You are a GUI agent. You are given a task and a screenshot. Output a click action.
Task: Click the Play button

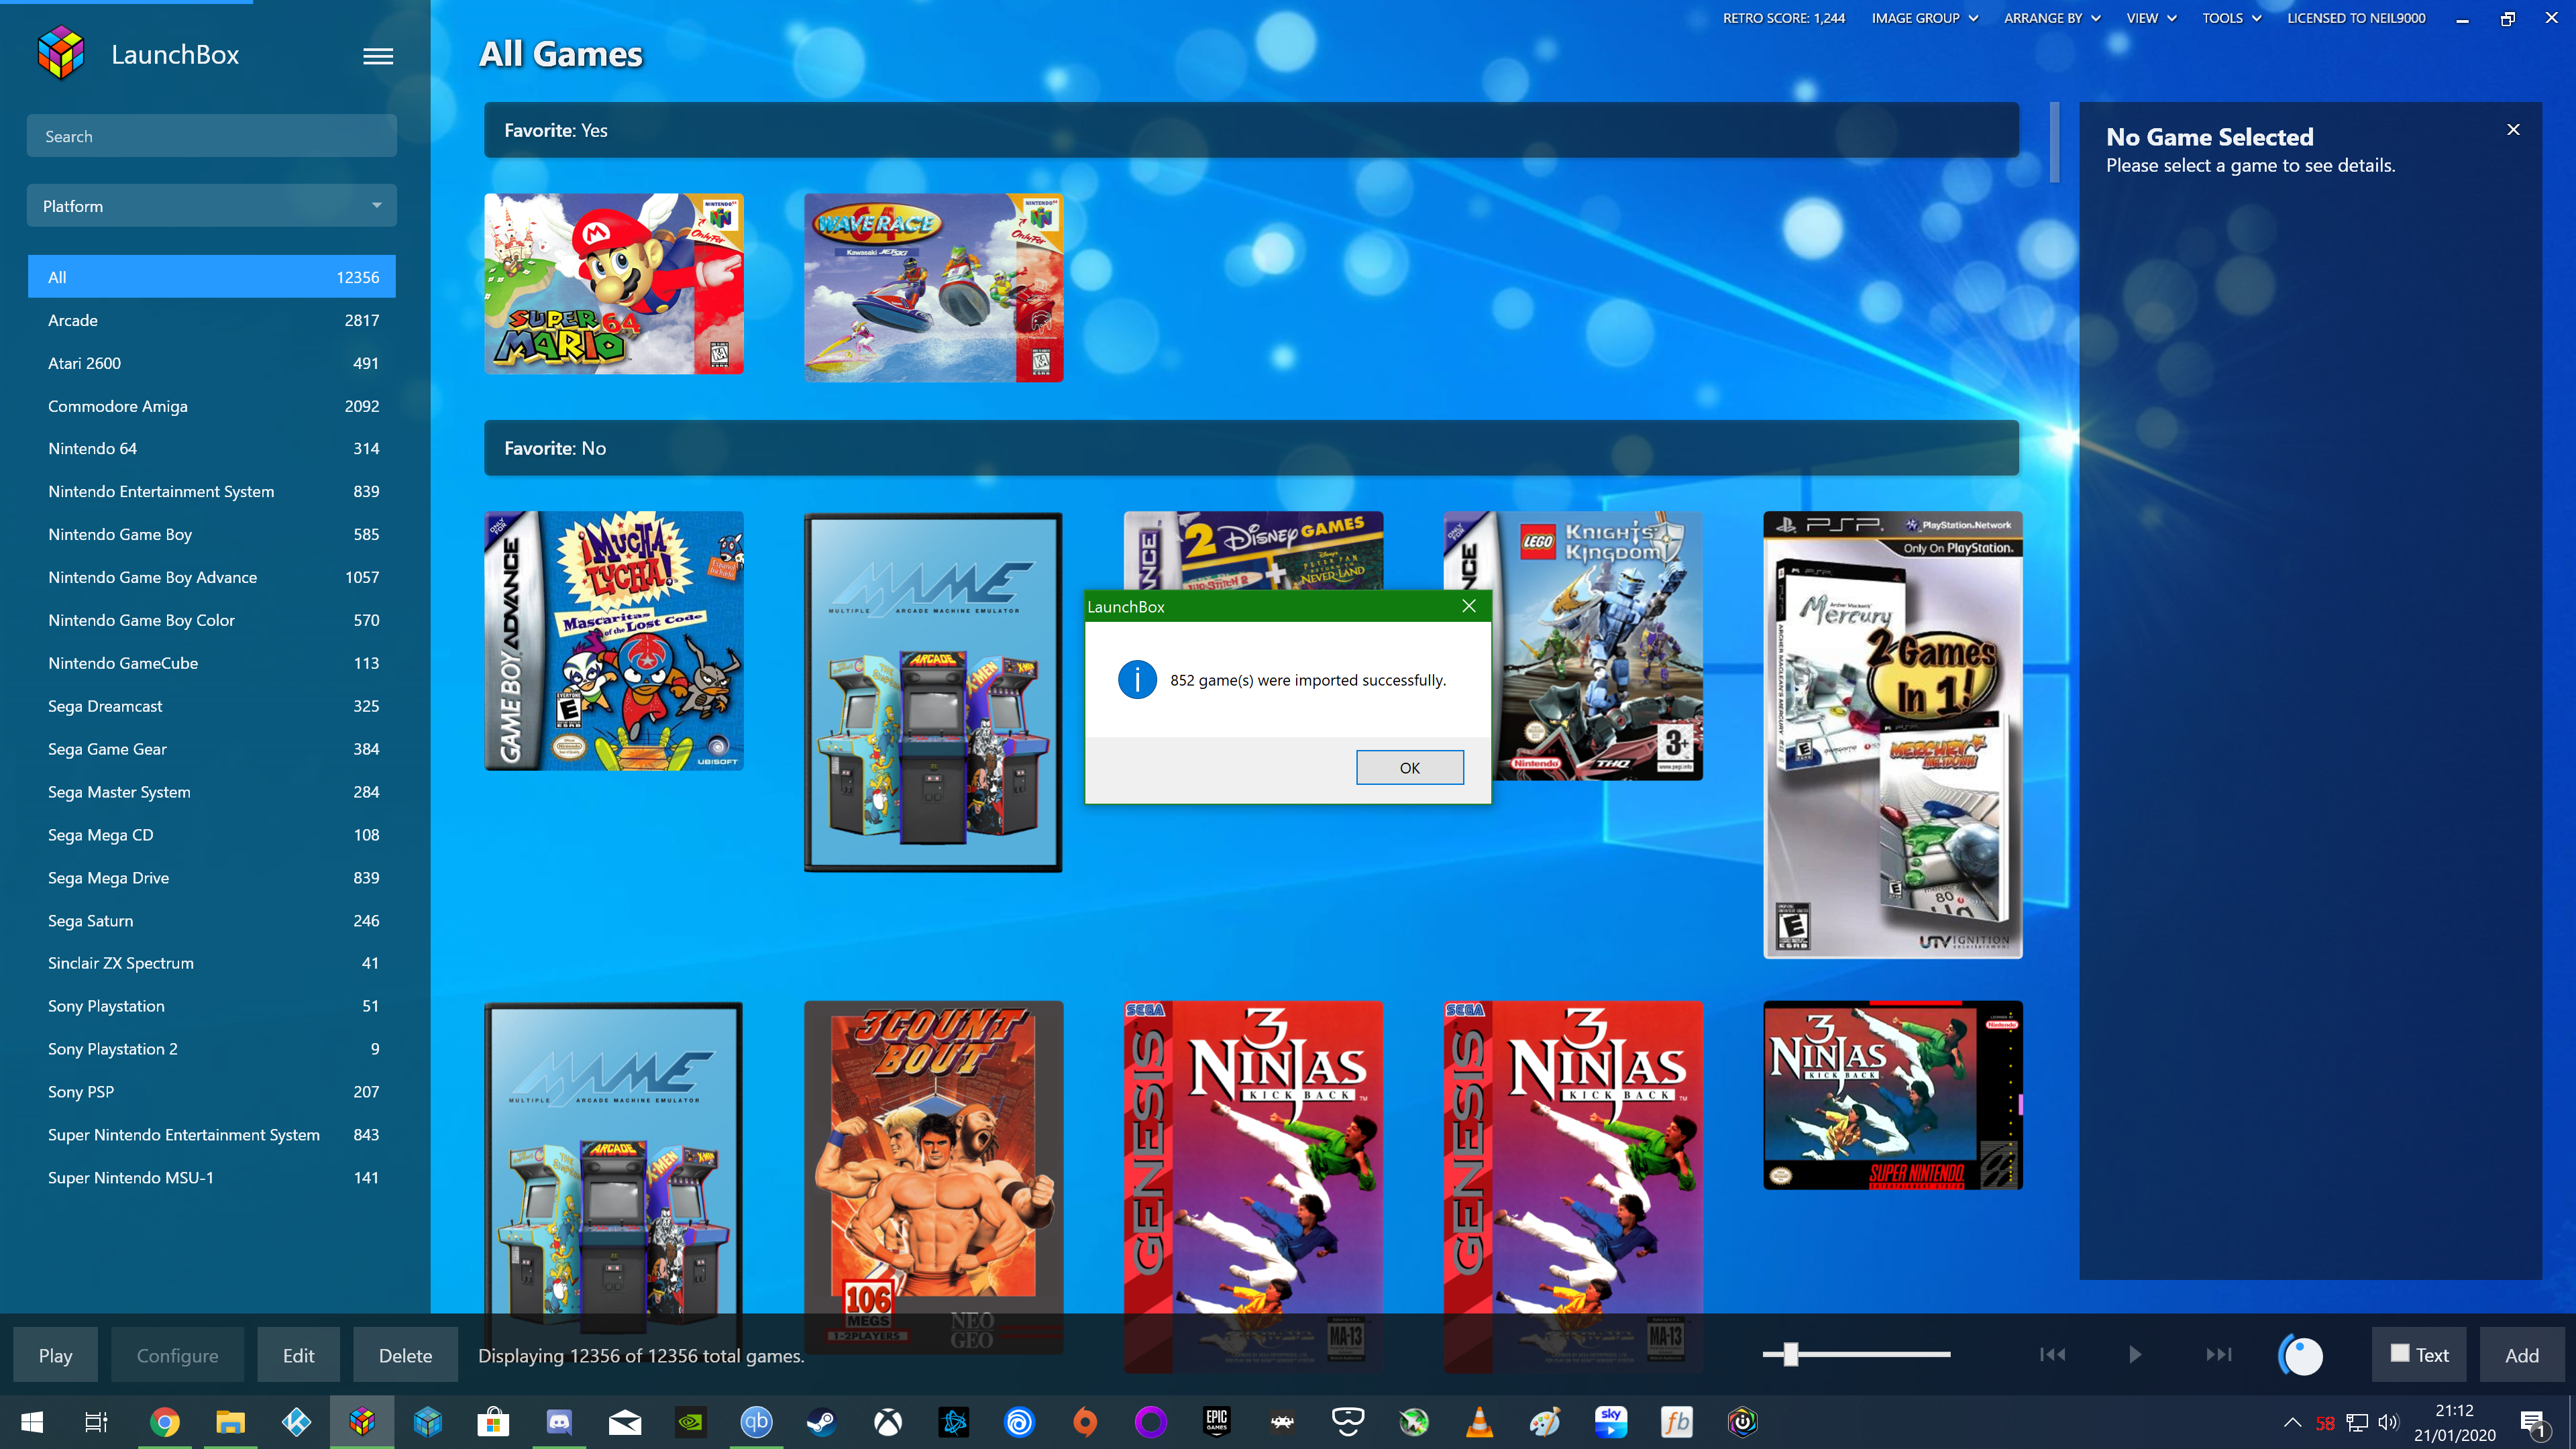(56, 1355)
